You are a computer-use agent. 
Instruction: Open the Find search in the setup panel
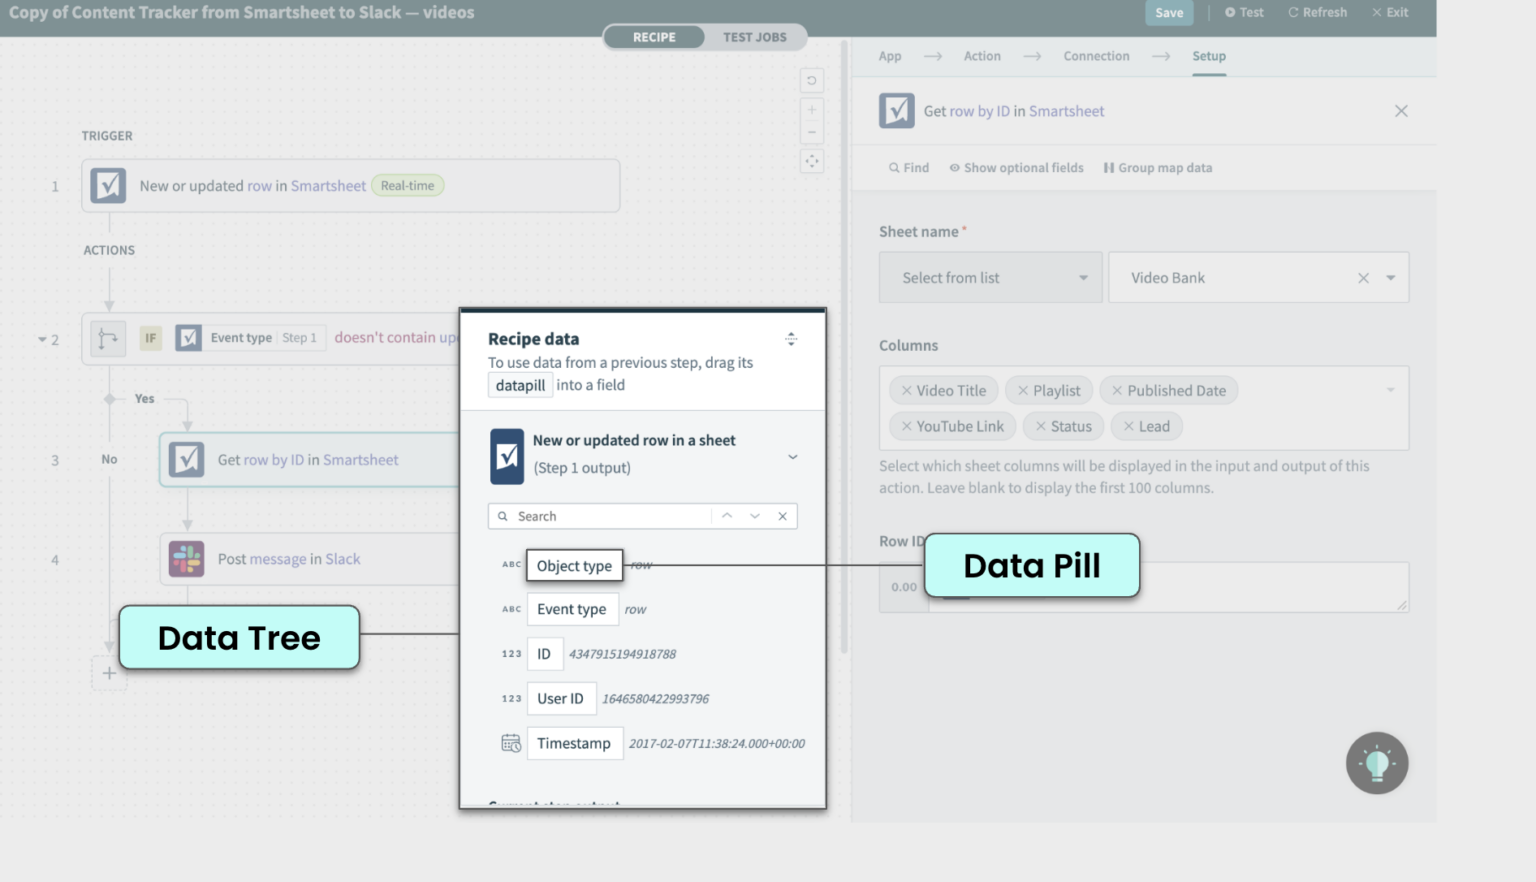908,167
